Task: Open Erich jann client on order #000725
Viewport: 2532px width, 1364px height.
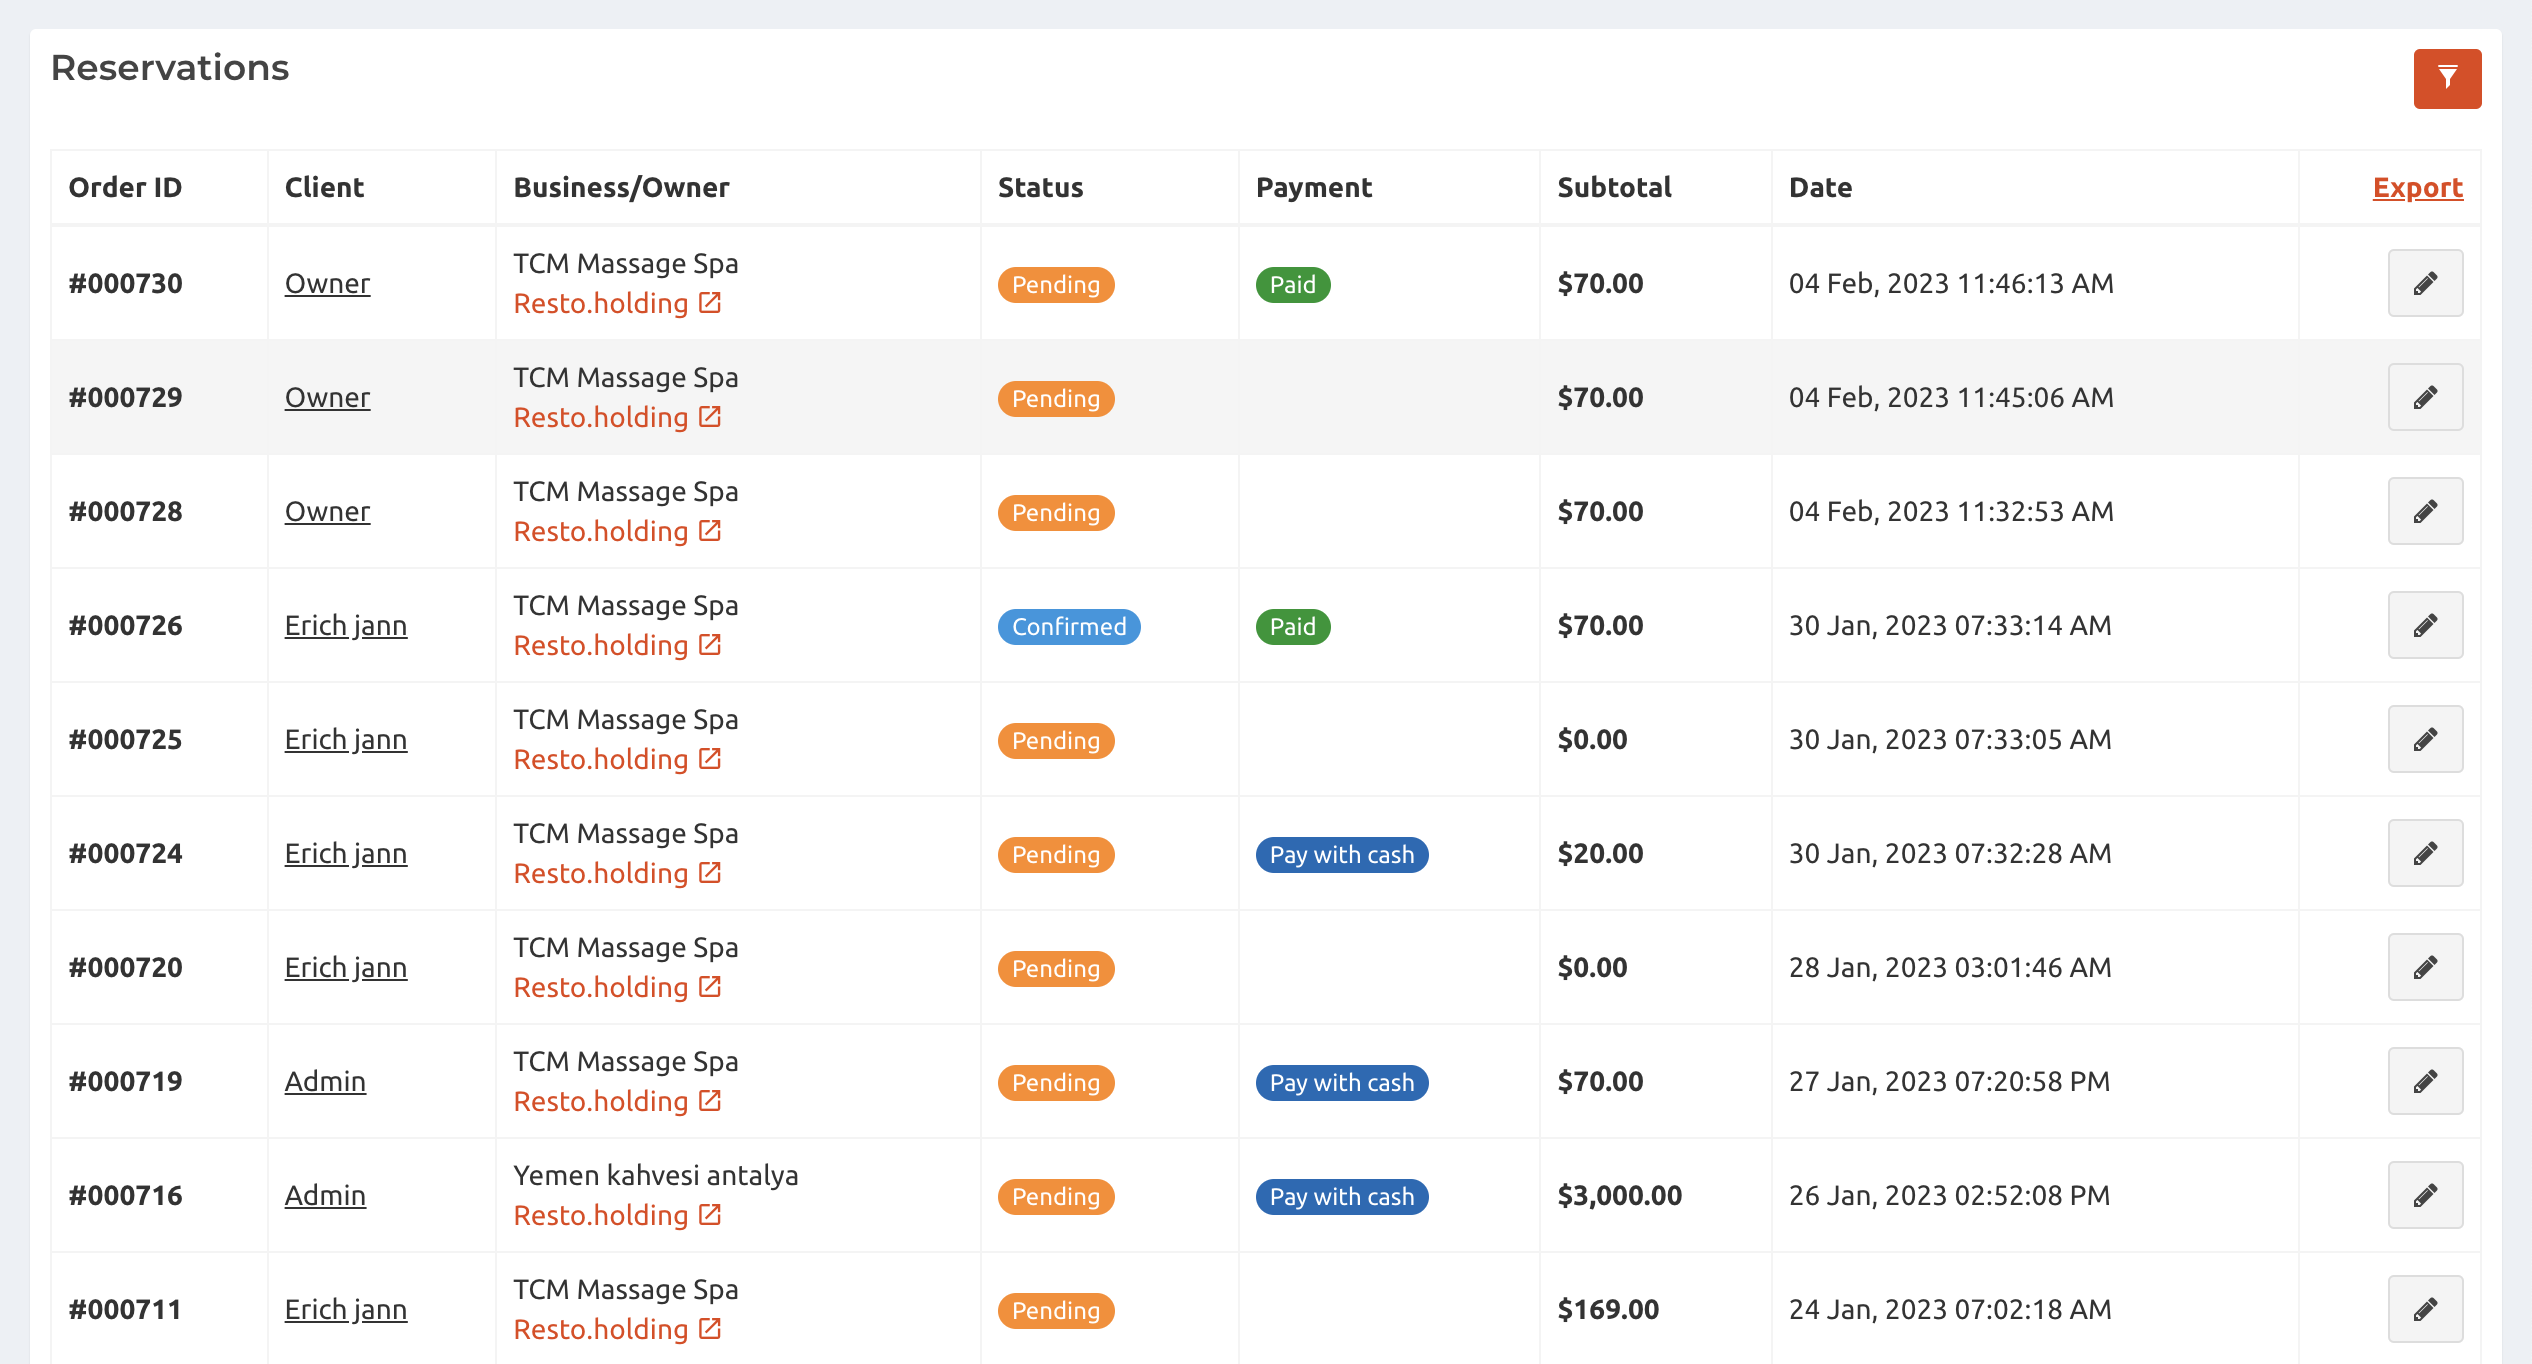Action: click(x=345, y=740)
